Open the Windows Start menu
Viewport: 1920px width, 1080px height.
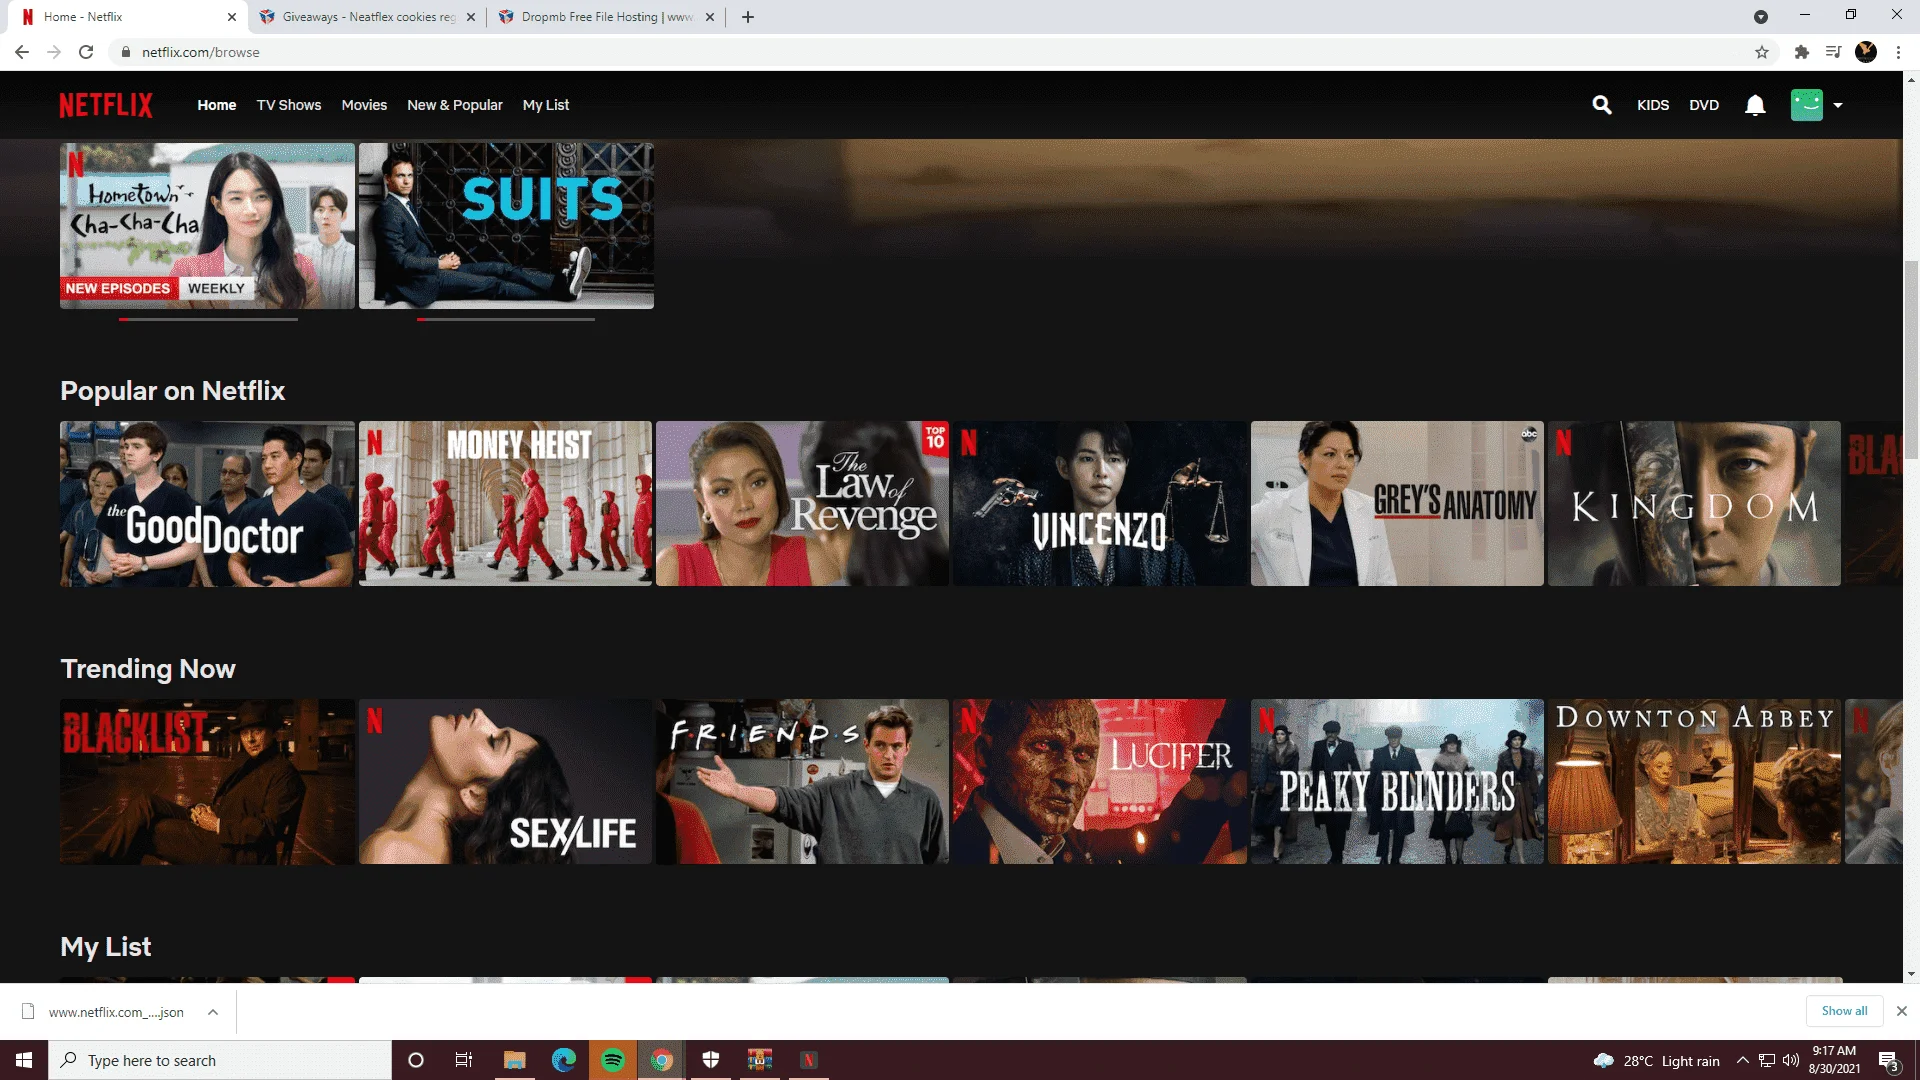click(24, 1060)
